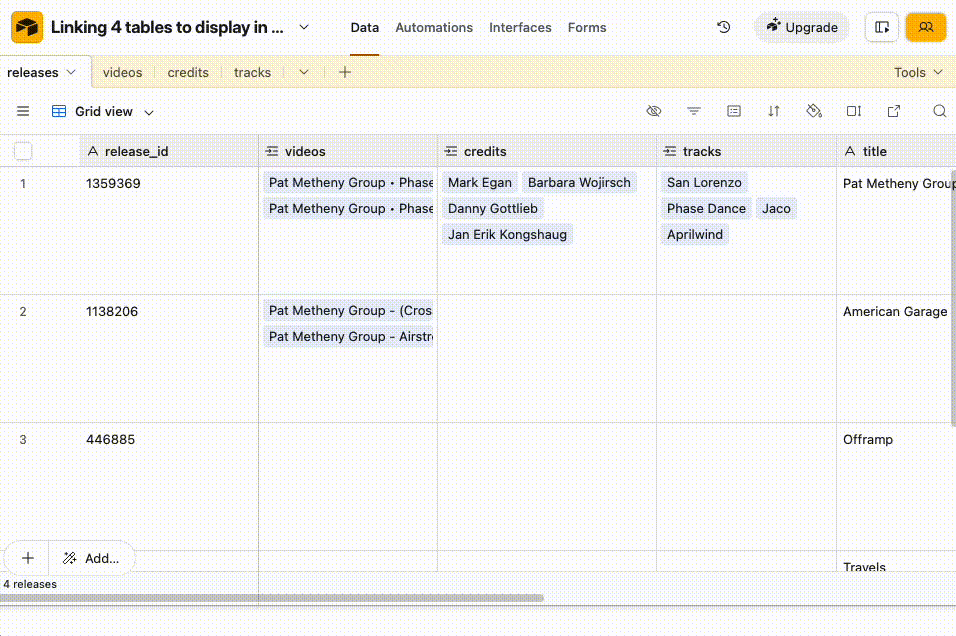Open linked credit Jan Erik Kongshaug
The width and height of the screenshot is (956, 636).
point(507,234)
